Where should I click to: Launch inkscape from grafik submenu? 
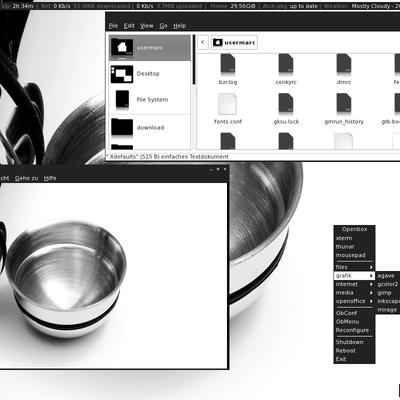388,301
